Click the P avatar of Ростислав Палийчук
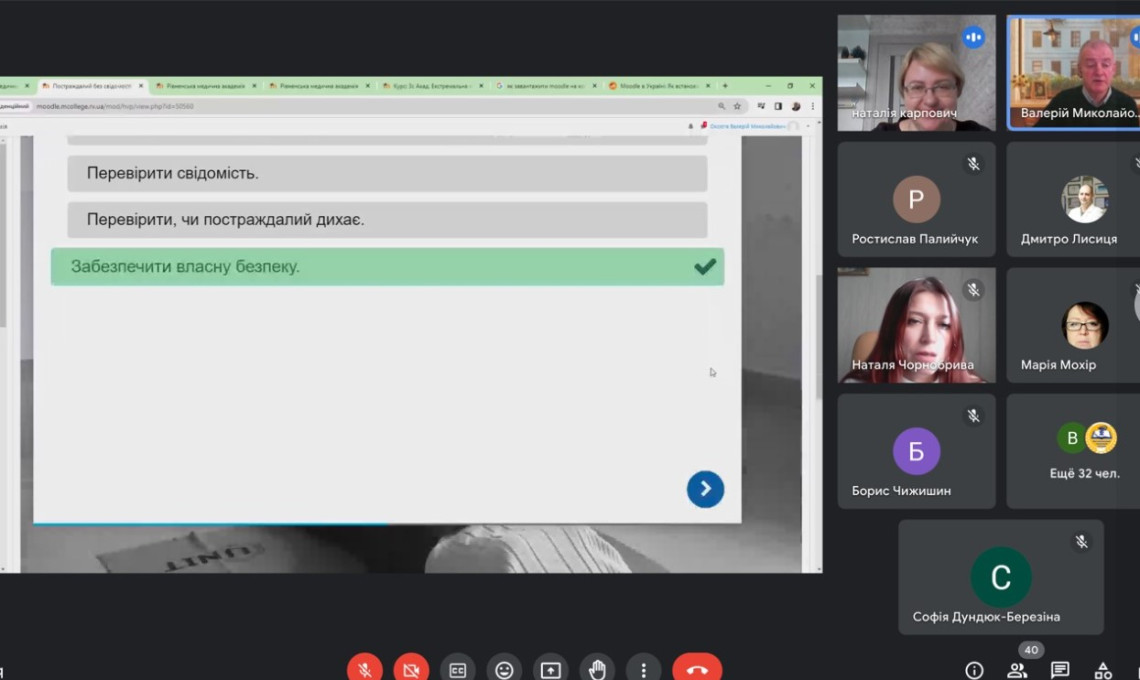1140x680 pixels. tap(916, 199)
